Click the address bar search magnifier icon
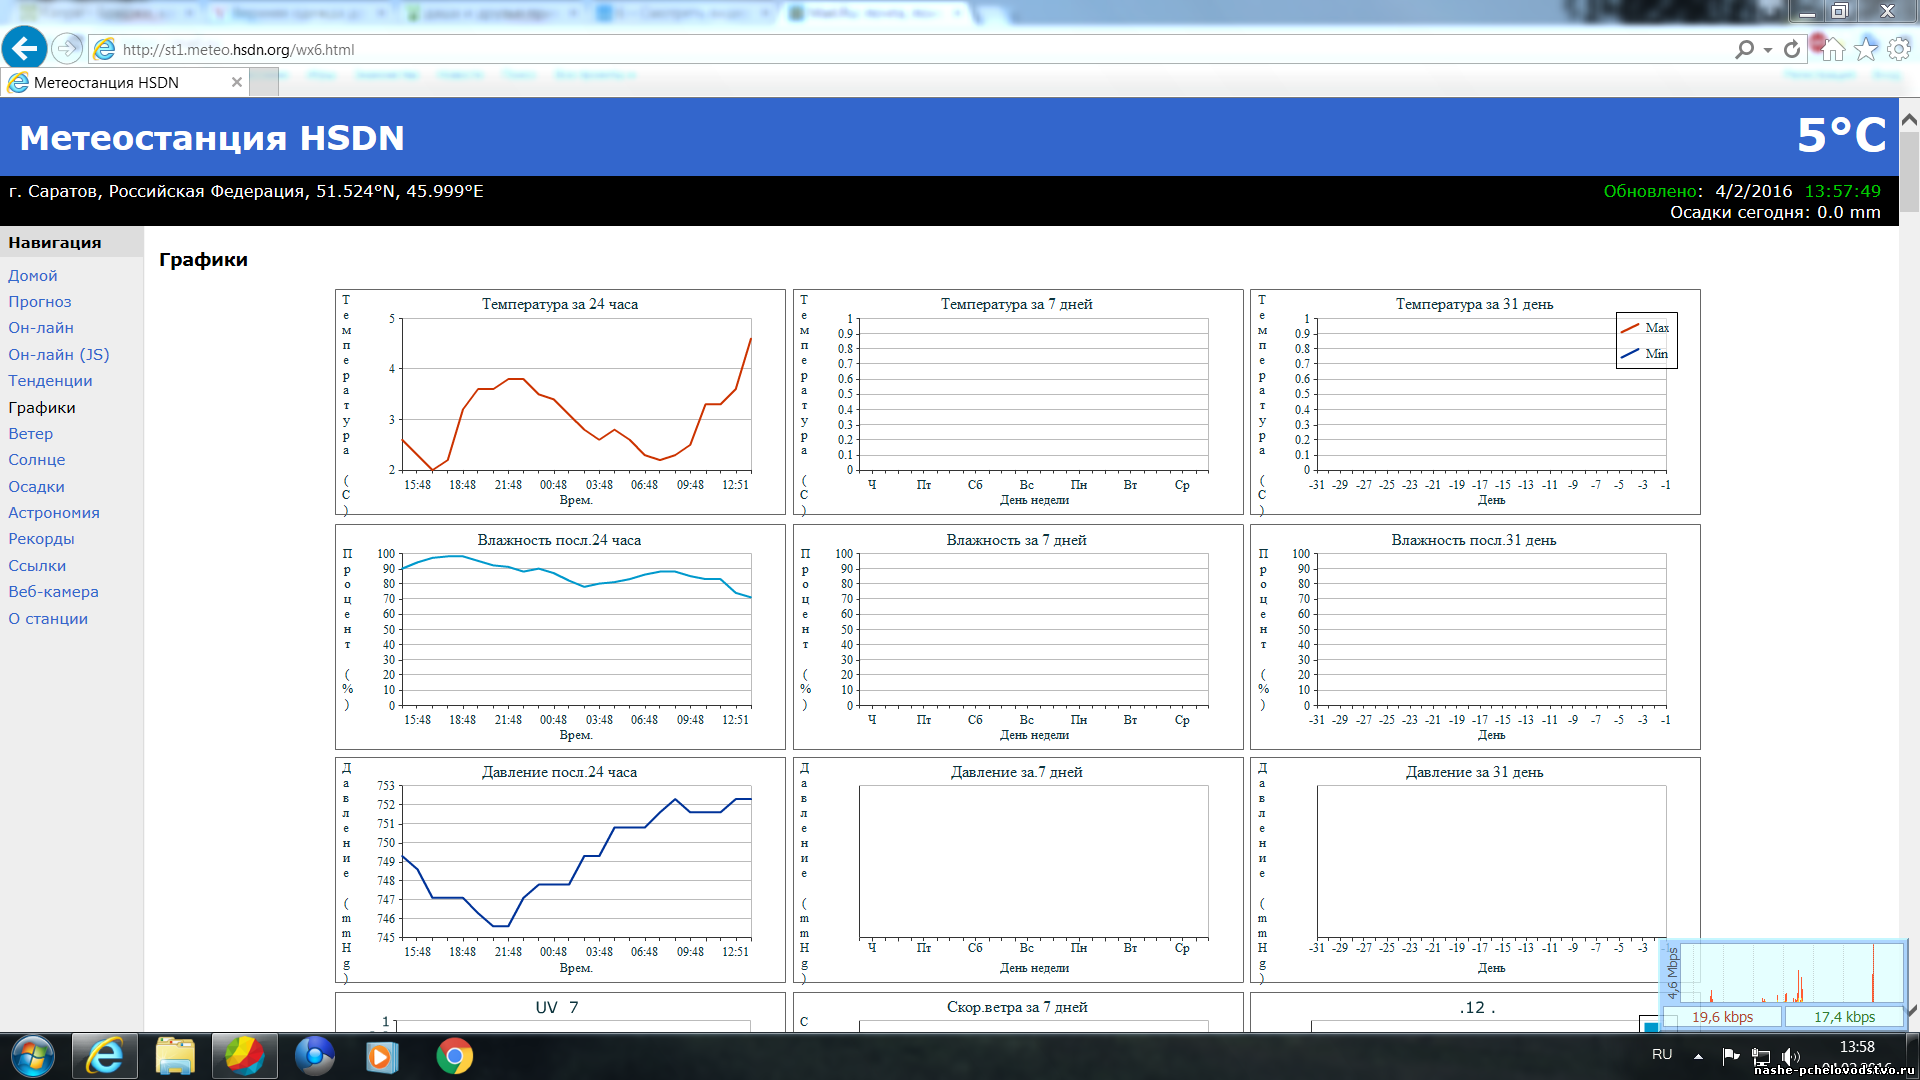Image resolution: width=1920 pixels, height=1080 pixels. 1745,49
